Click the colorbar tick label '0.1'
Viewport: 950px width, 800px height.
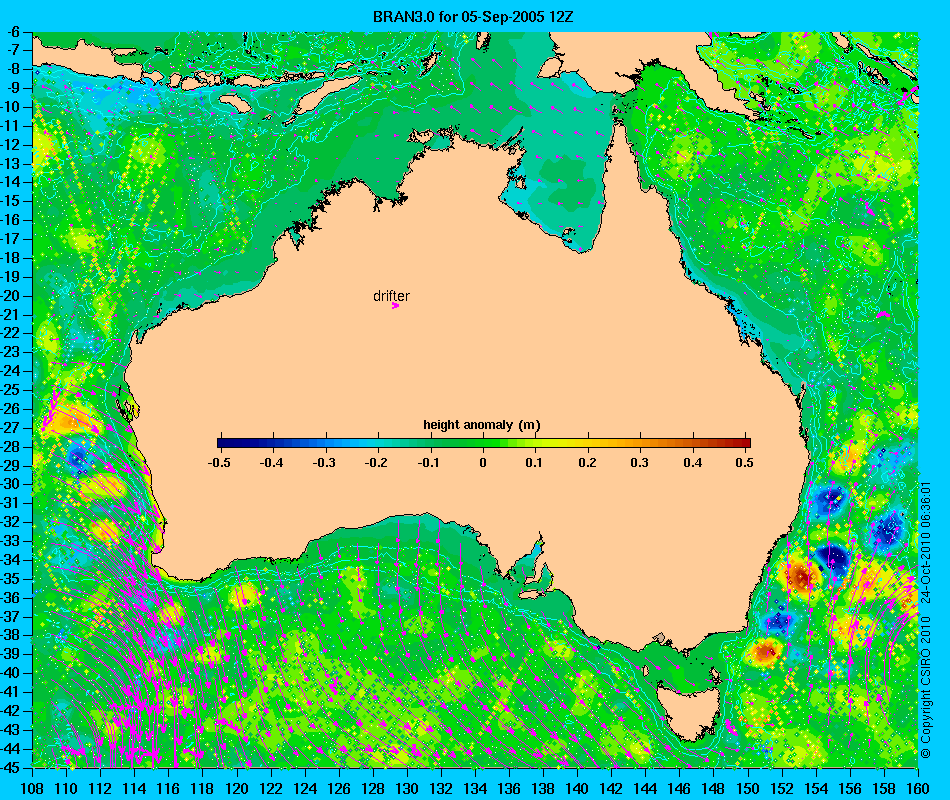coord(534,462)
